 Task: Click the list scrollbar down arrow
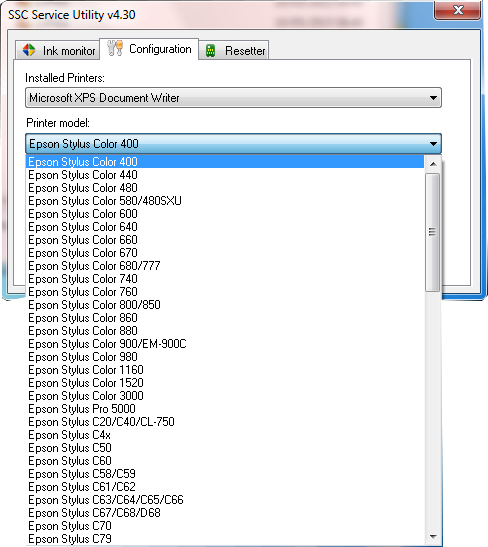coord(433,537)
